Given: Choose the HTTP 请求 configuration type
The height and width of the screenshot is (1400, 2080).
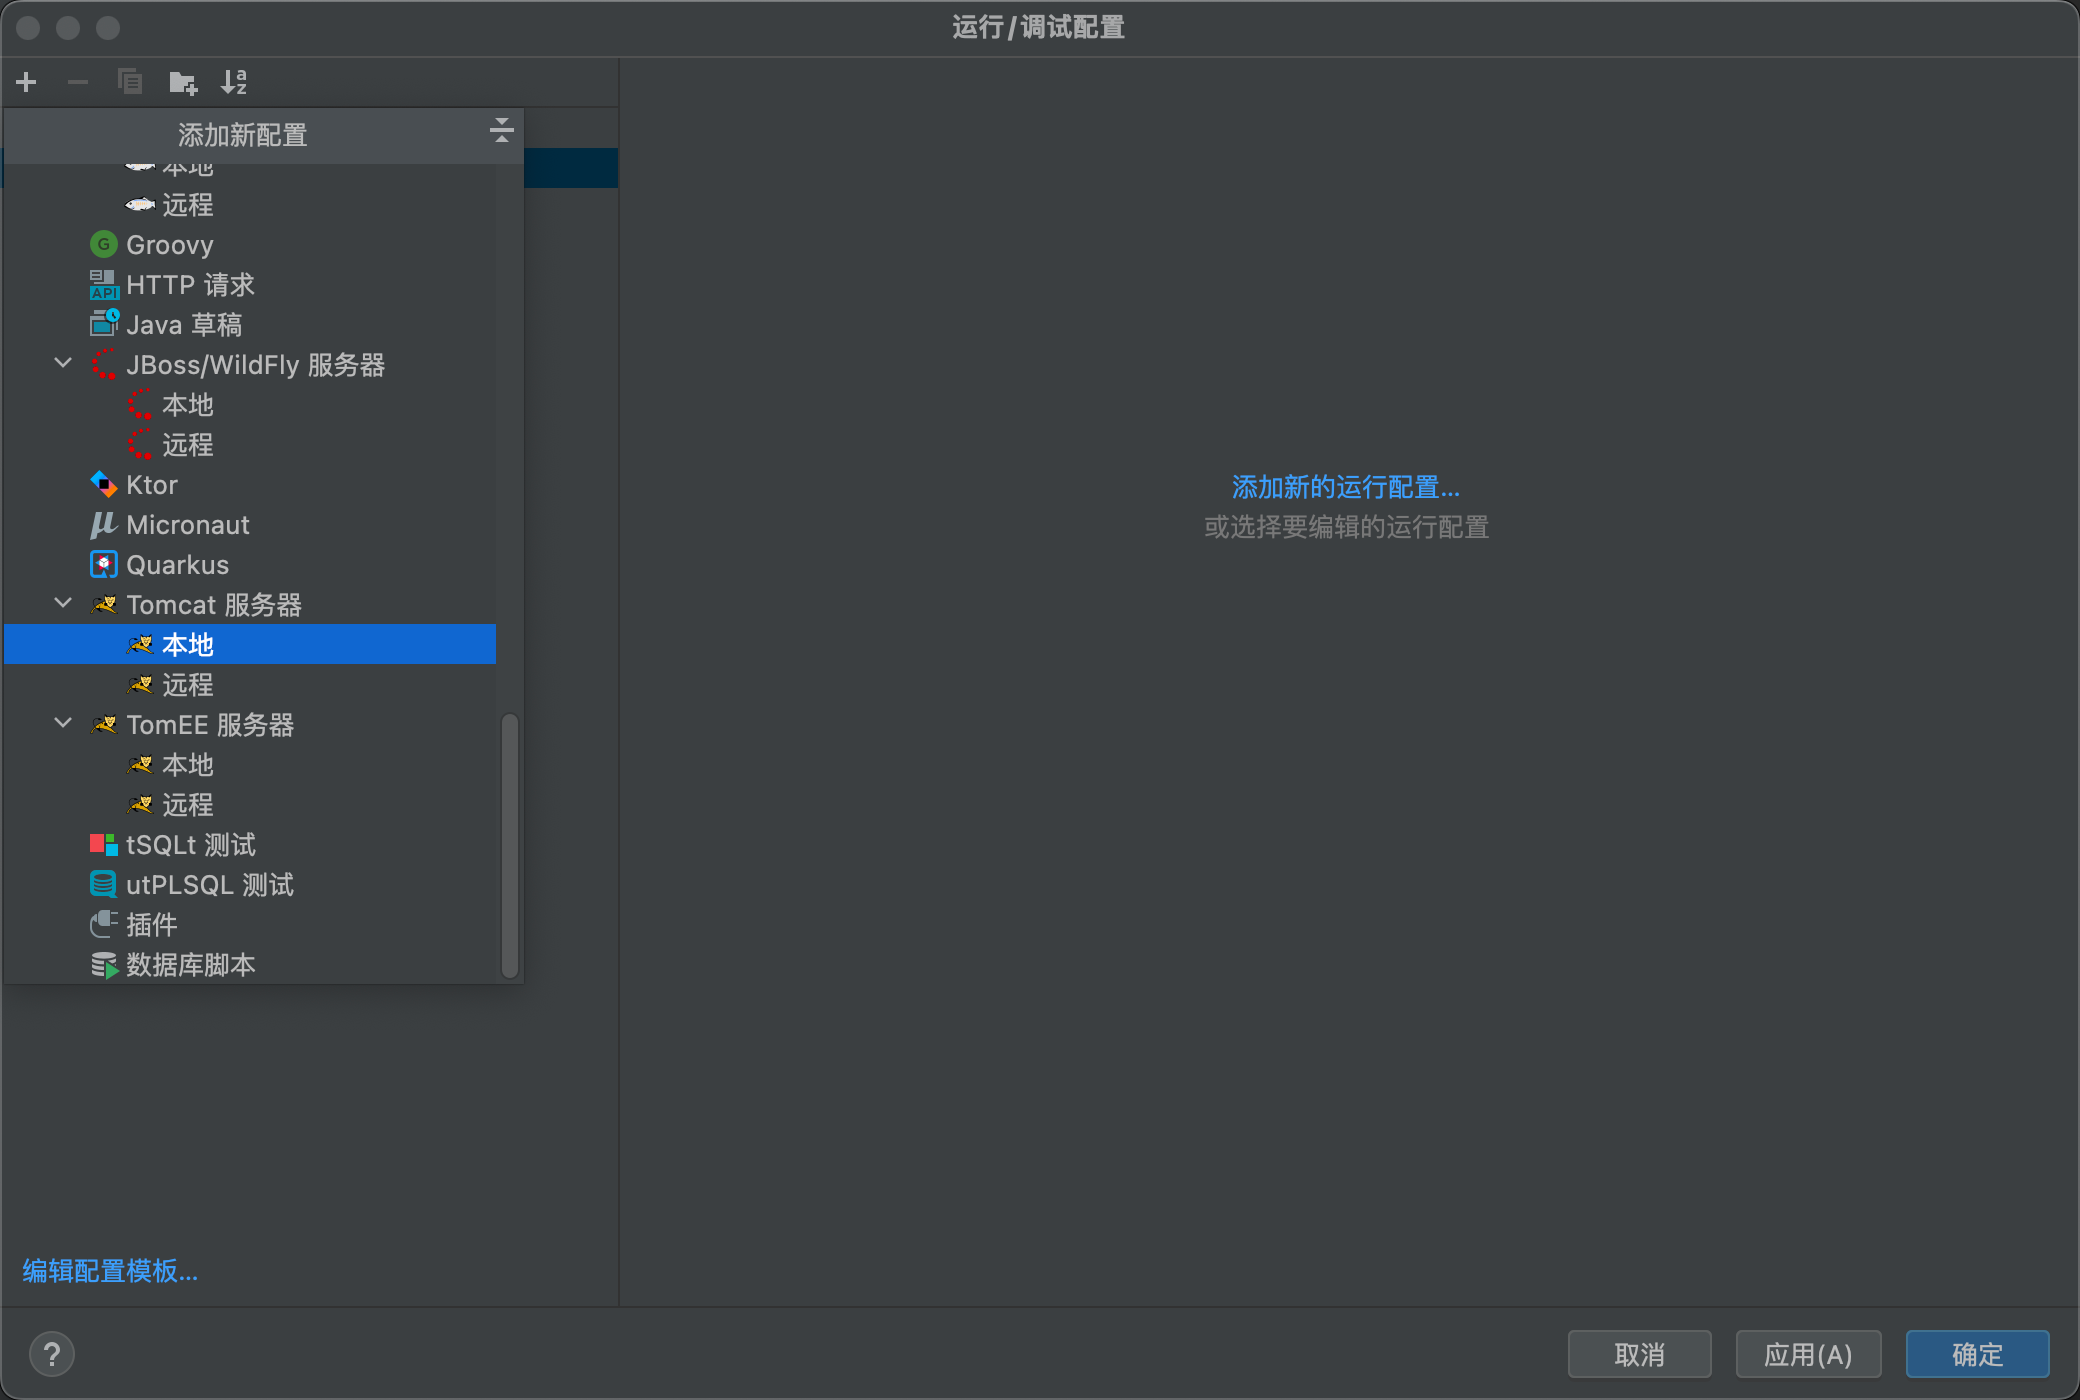Looking at the screenshot, I should point(250,284).
